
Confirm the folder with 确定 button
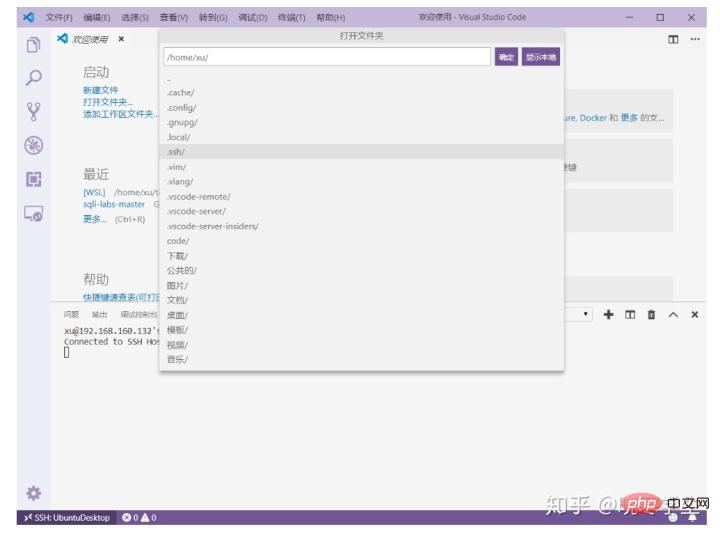click(506, 57)
